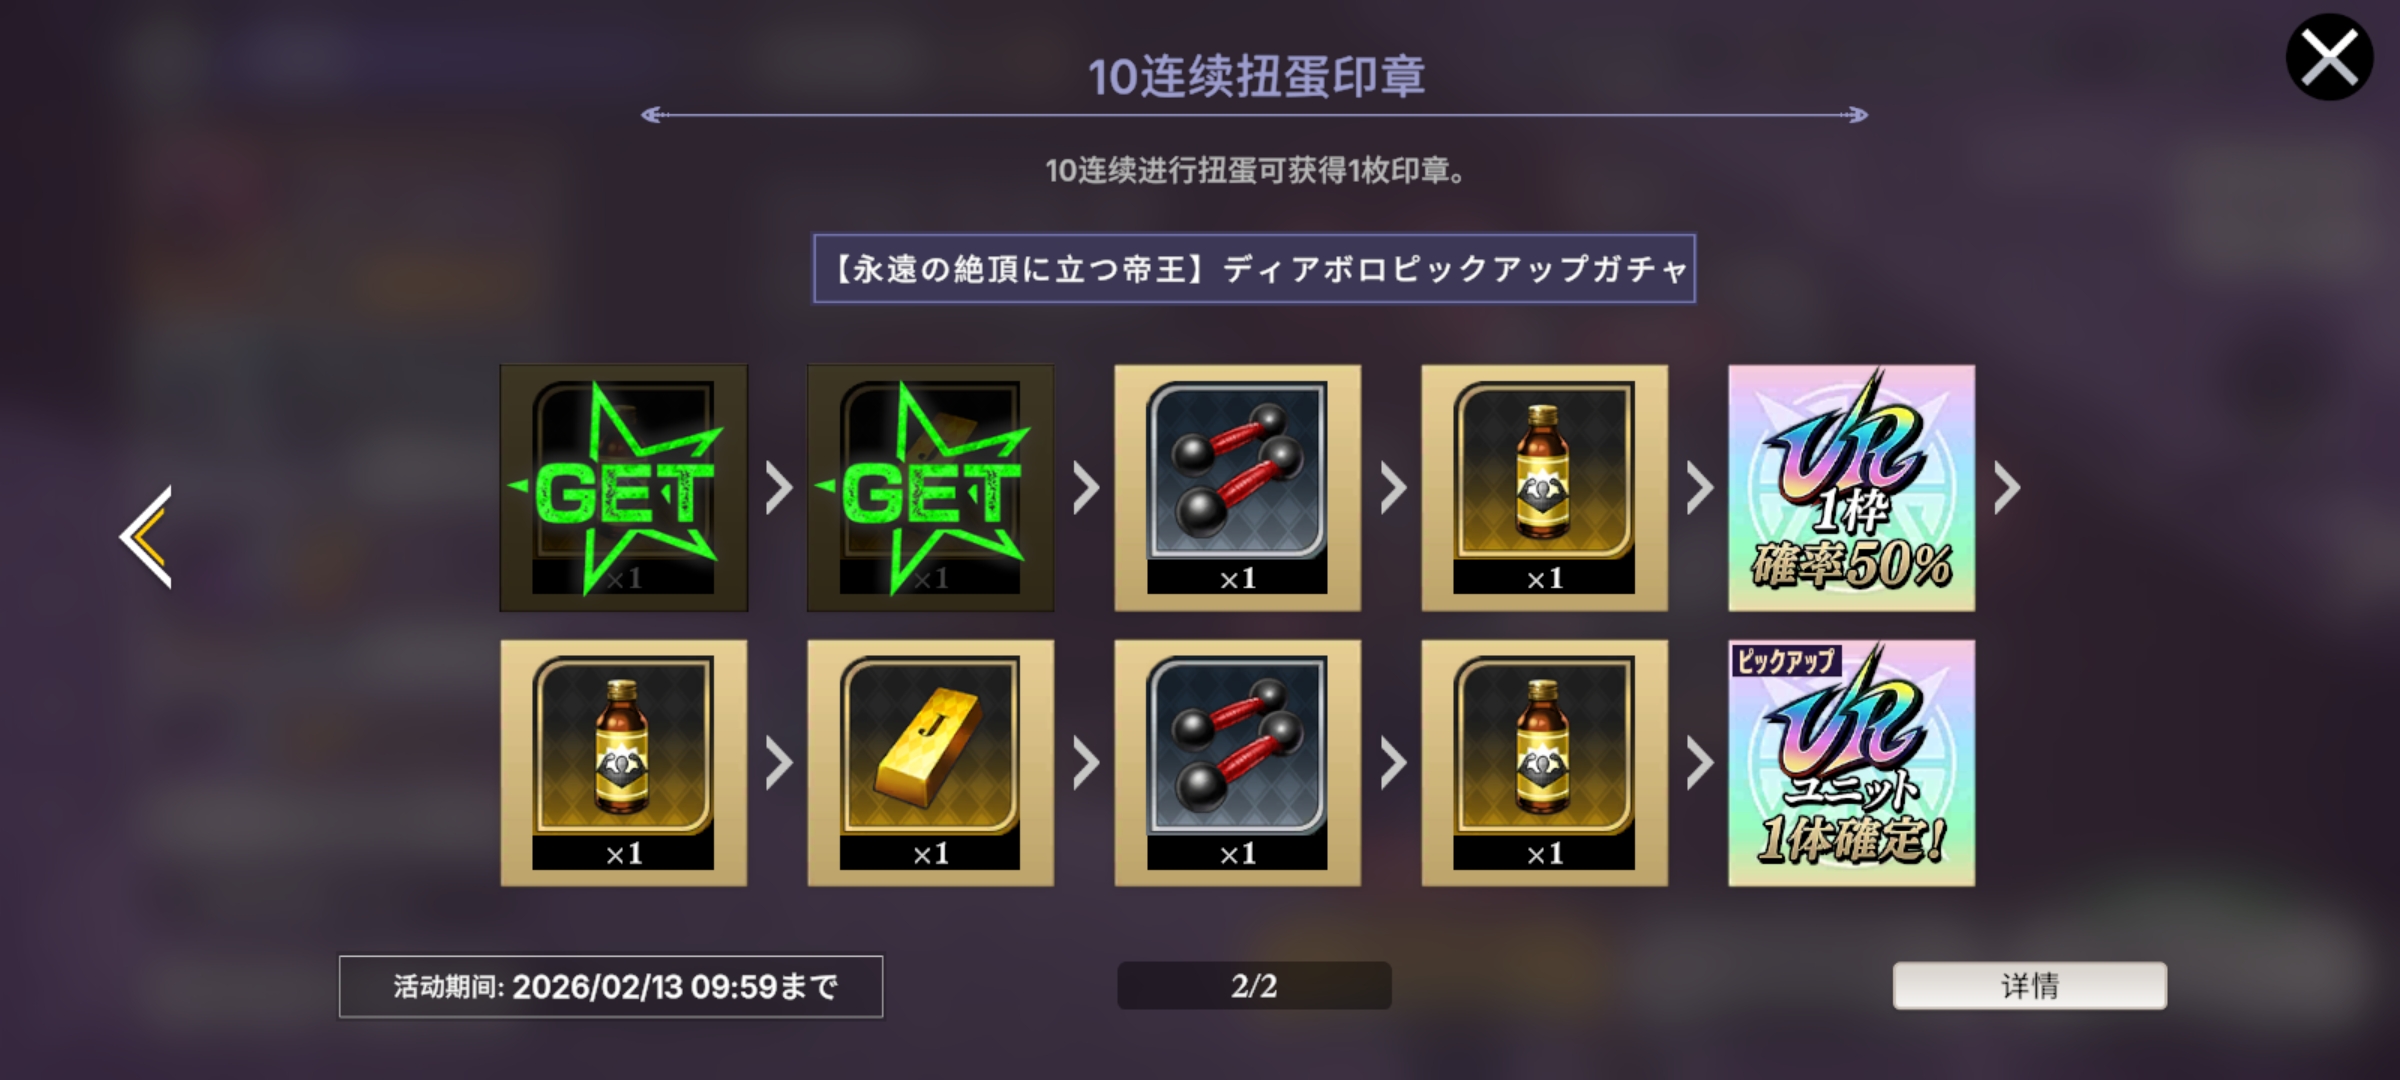
Task: Open the ピックアップ UR ユニット1体確定 reward
Action: [x=1852, y=763]
